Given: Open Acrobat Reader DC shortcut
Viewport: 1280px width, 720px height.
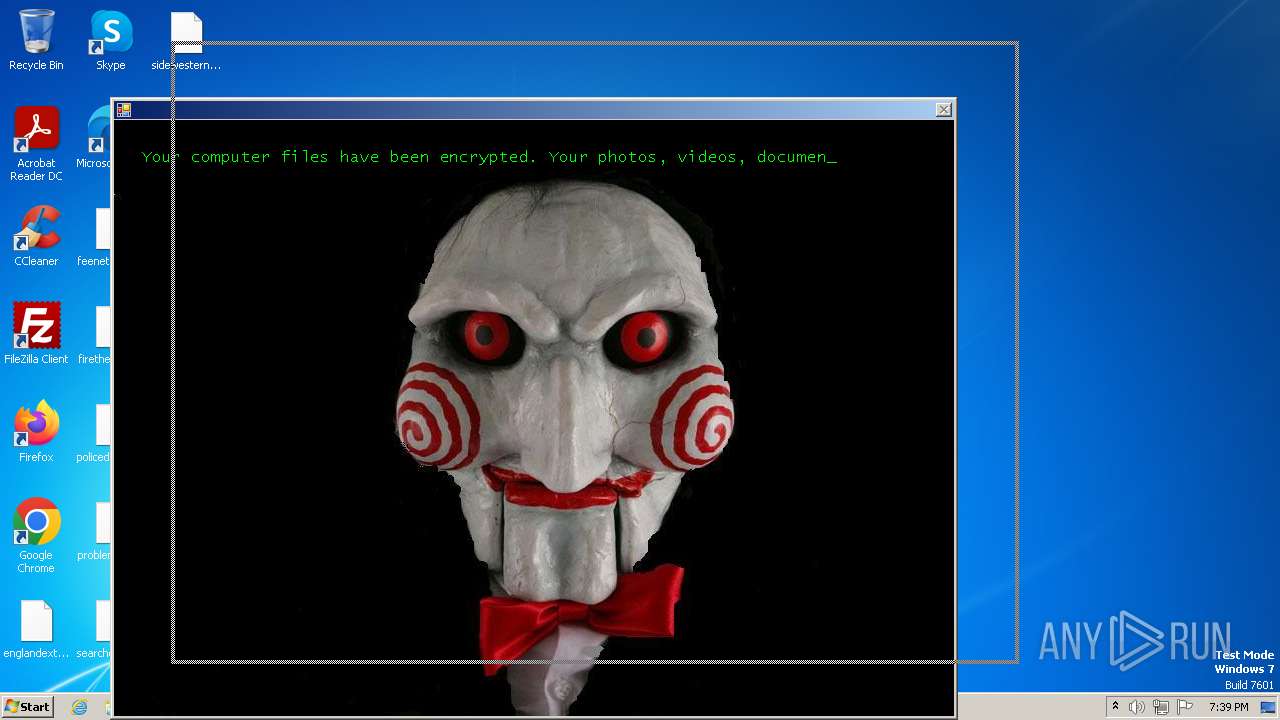Looking at the screenshot, I should 36,144.
